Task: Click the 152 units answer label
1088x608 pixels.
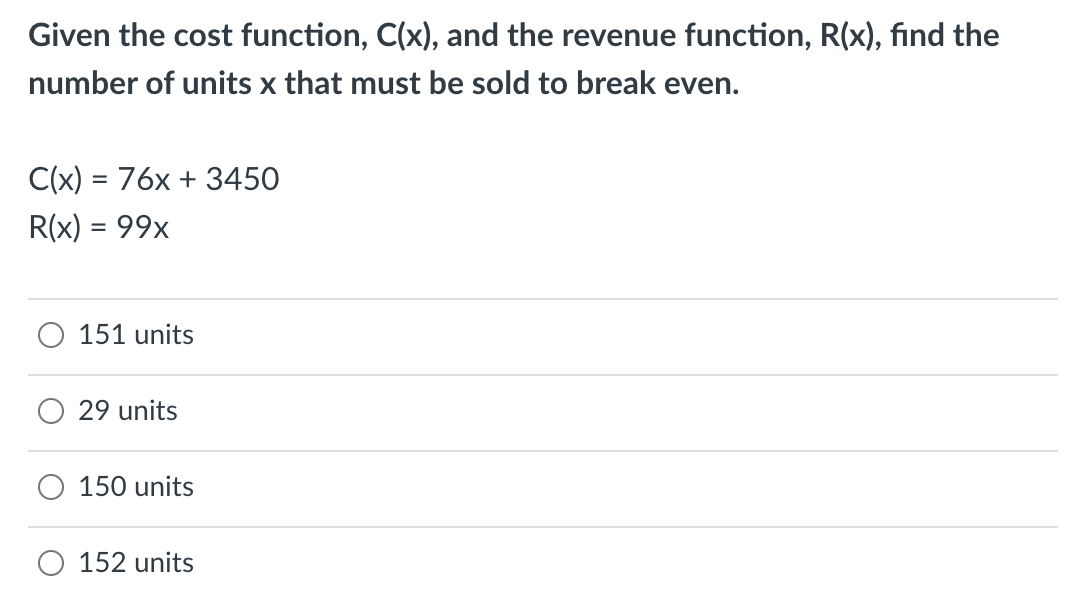Action: (135, 562)
